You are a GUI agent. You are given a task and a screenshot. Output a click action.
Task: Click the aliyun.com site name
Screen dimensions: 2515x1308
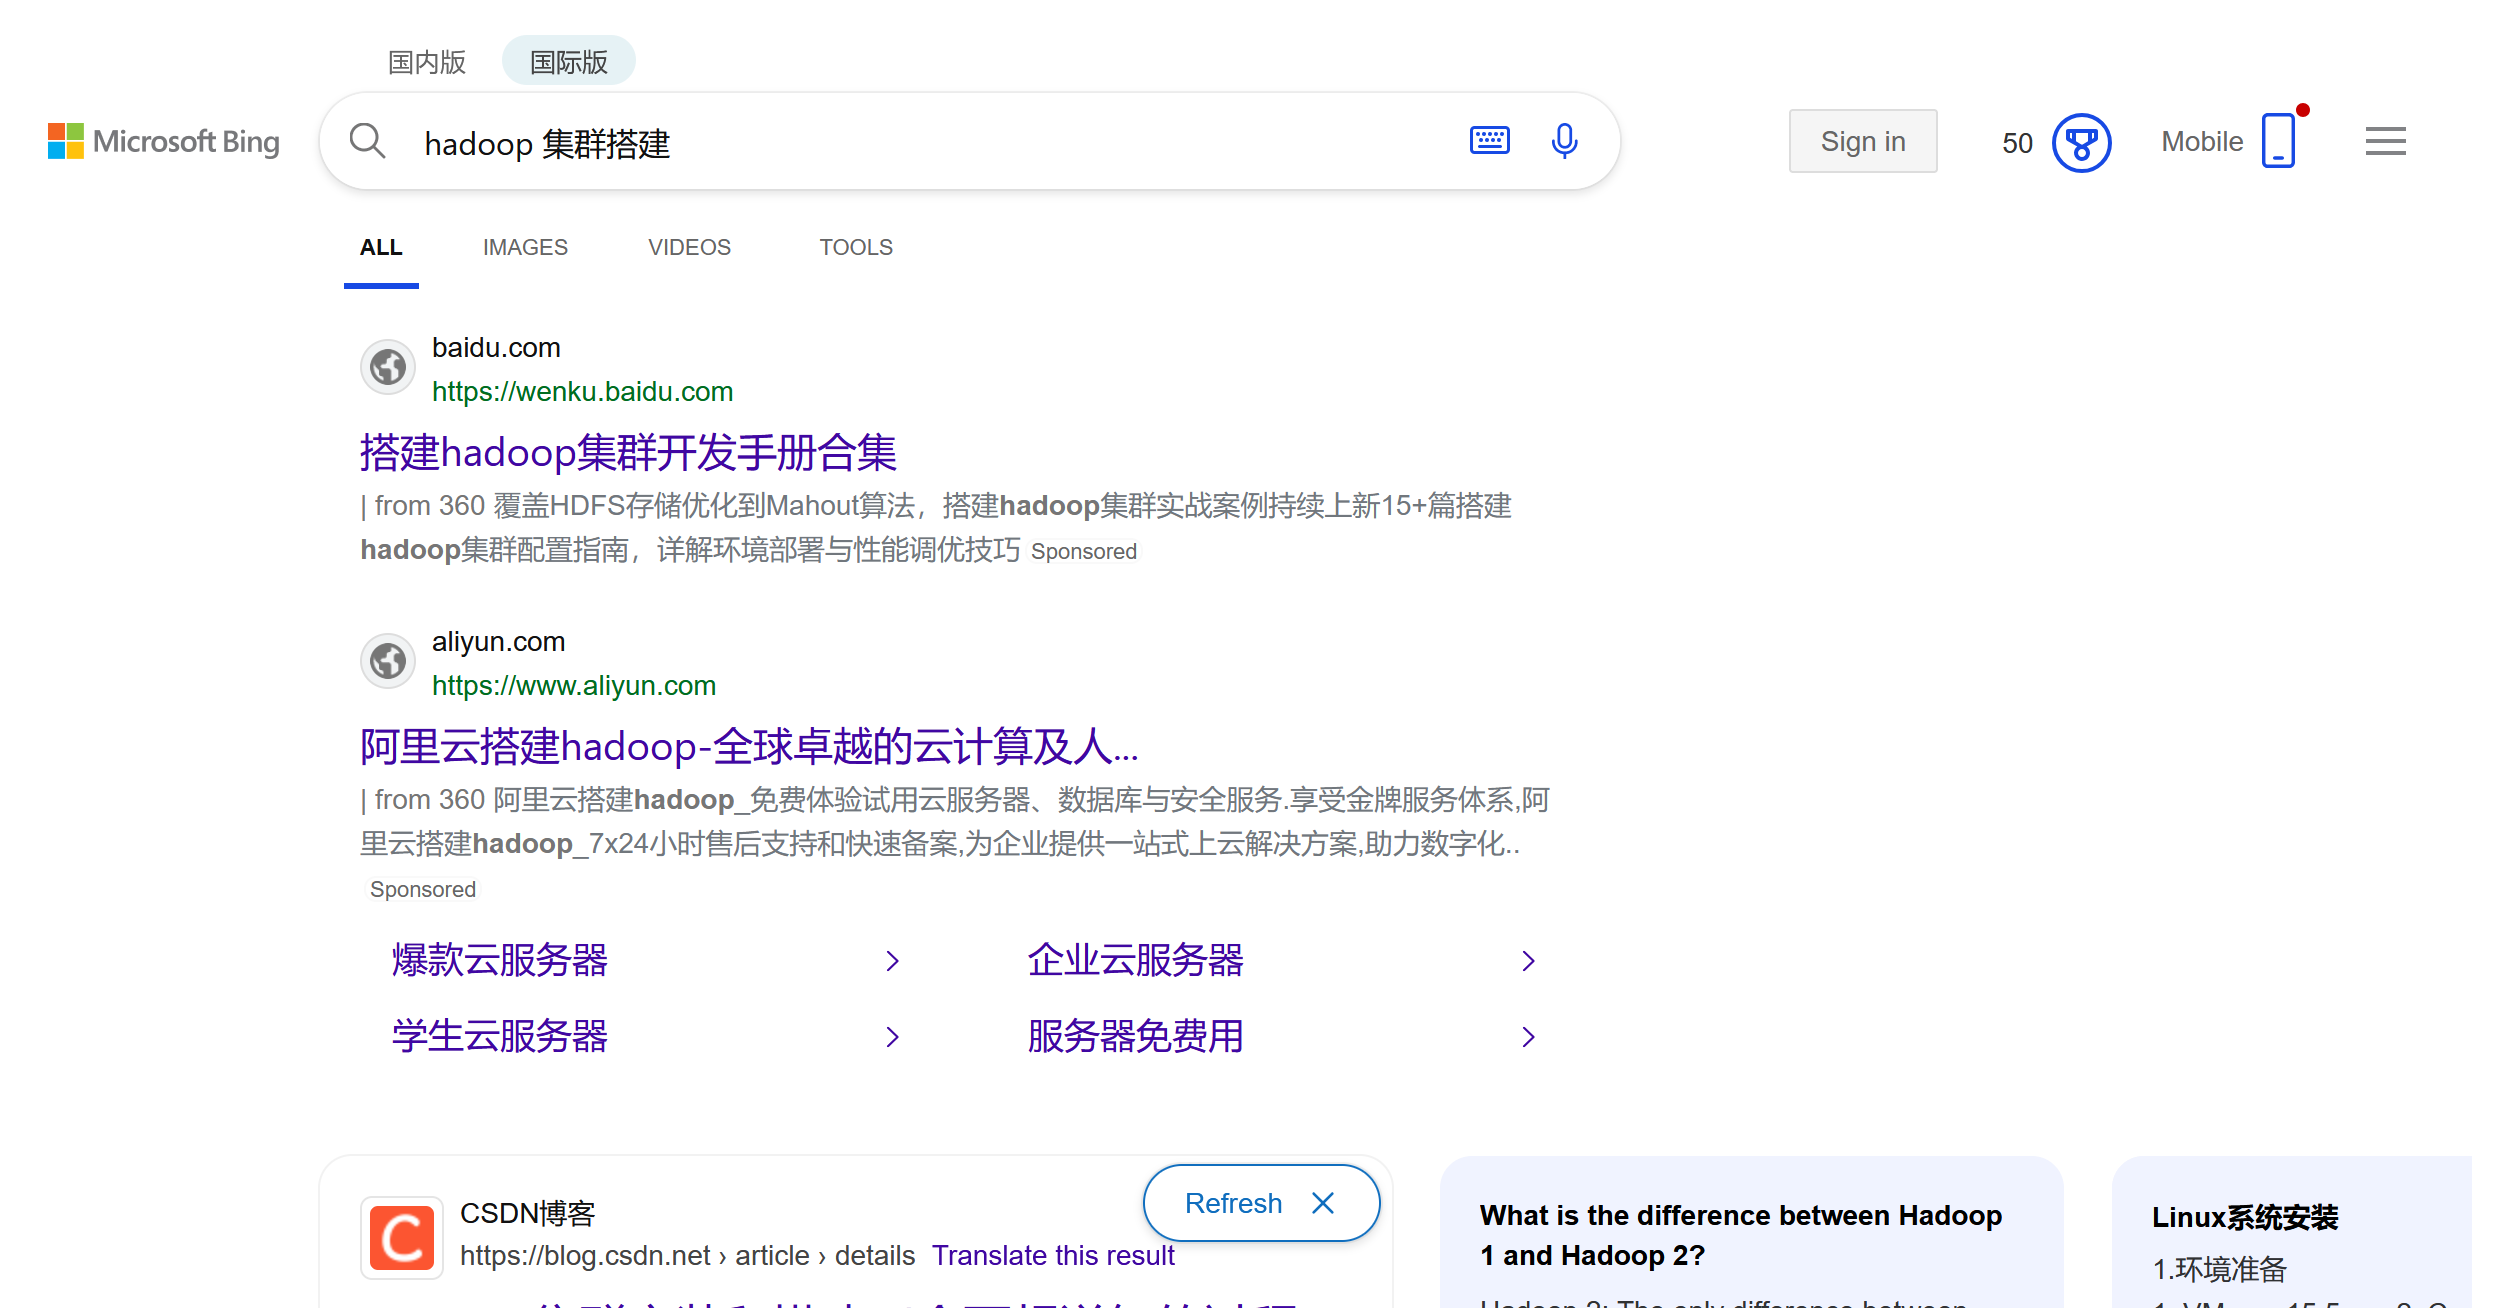point(498,642)
